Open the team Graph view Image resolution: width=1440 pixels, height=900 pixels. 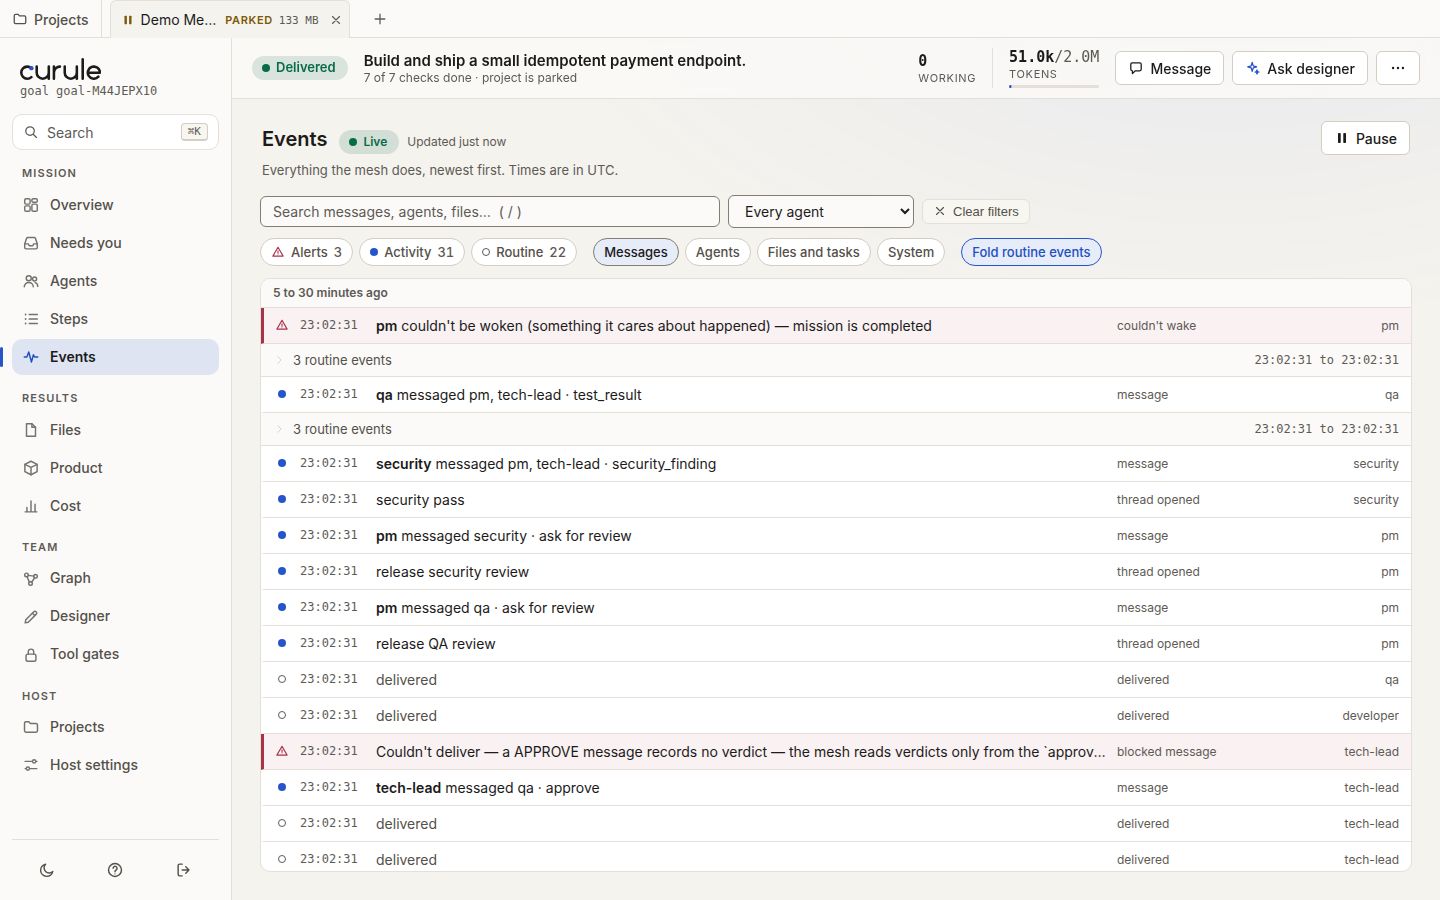[115, 578]
